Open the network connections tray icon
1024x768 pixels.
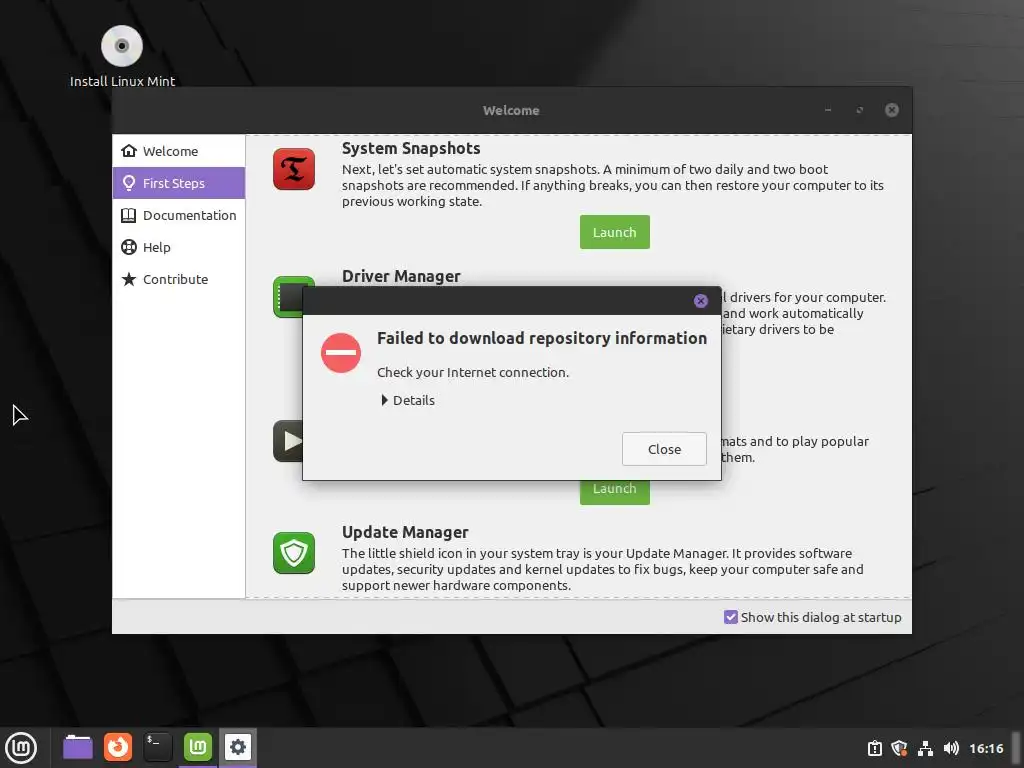point(925,748)
